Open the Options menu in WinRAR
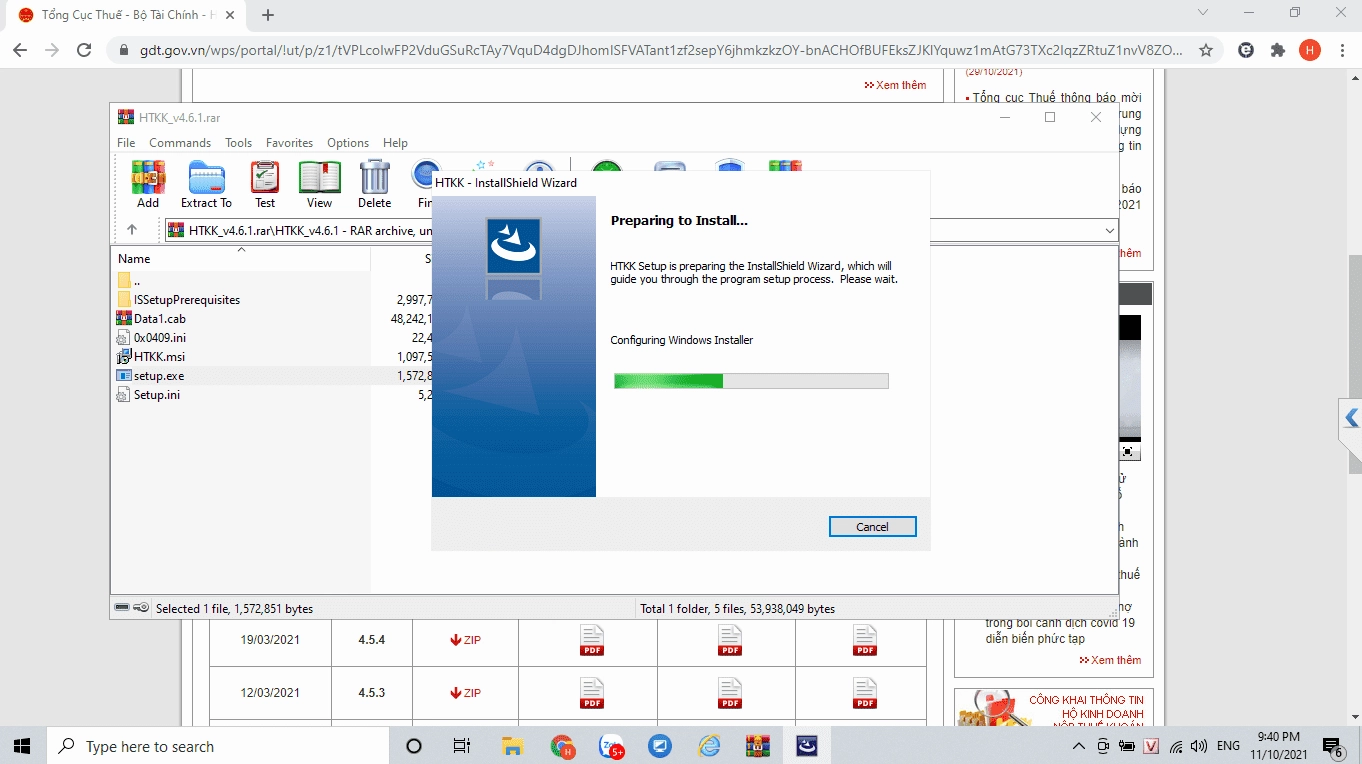 pos(348,143)
